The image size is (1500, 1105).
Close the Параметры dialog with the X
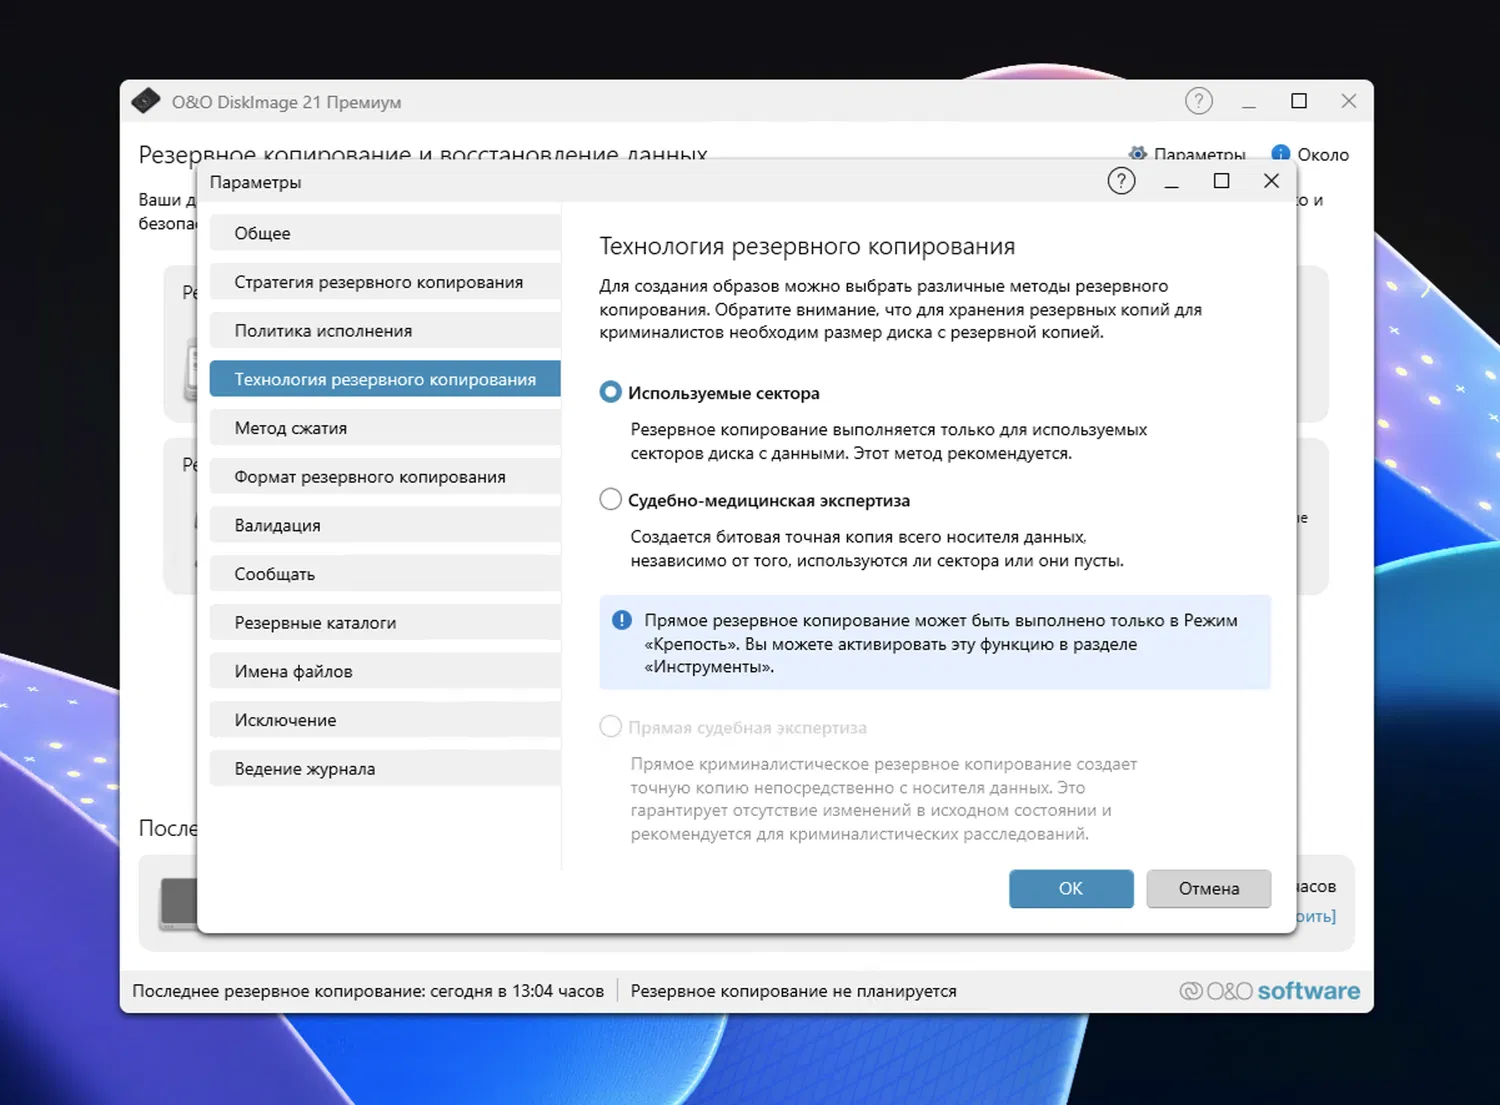point(1271,181)
